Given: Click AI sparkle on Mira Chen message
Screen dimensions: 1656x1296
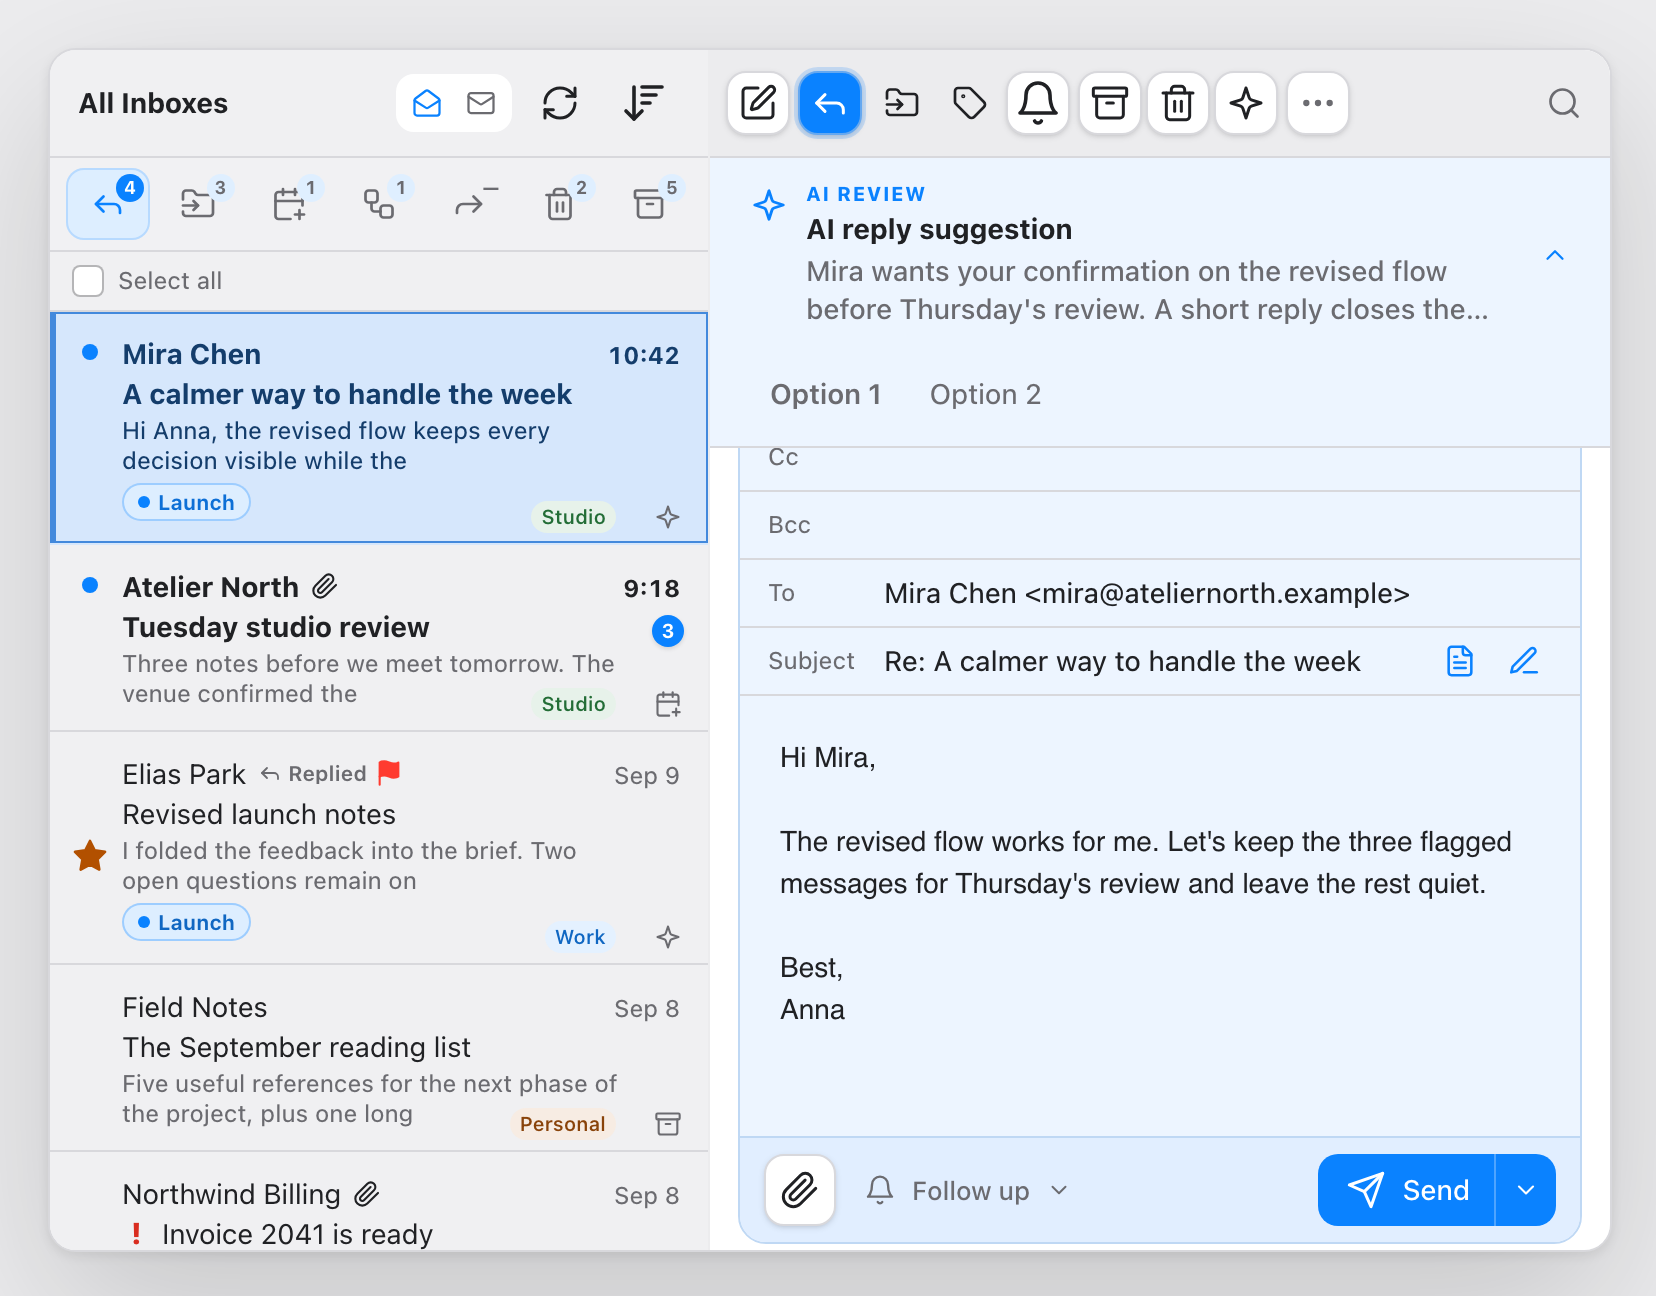Looking at the screenshot, I should click(668, 517).
